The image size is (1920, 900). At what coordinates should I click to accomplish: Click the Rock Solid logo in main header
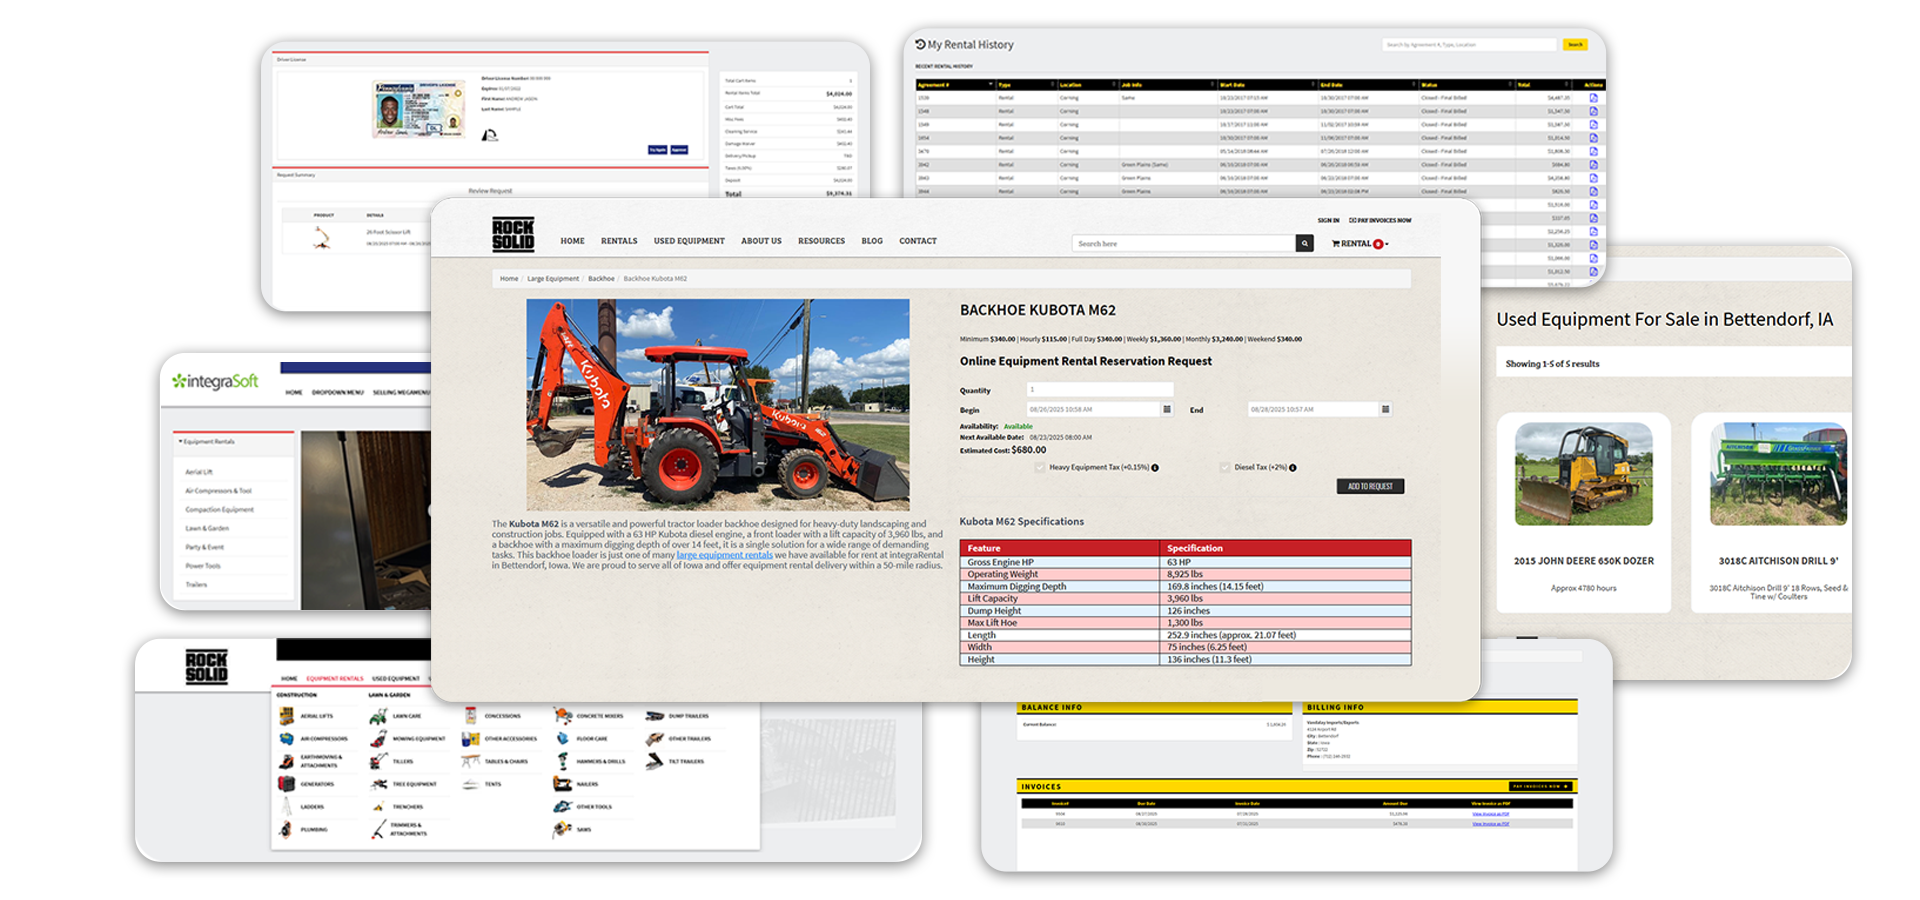pos(513,234)
